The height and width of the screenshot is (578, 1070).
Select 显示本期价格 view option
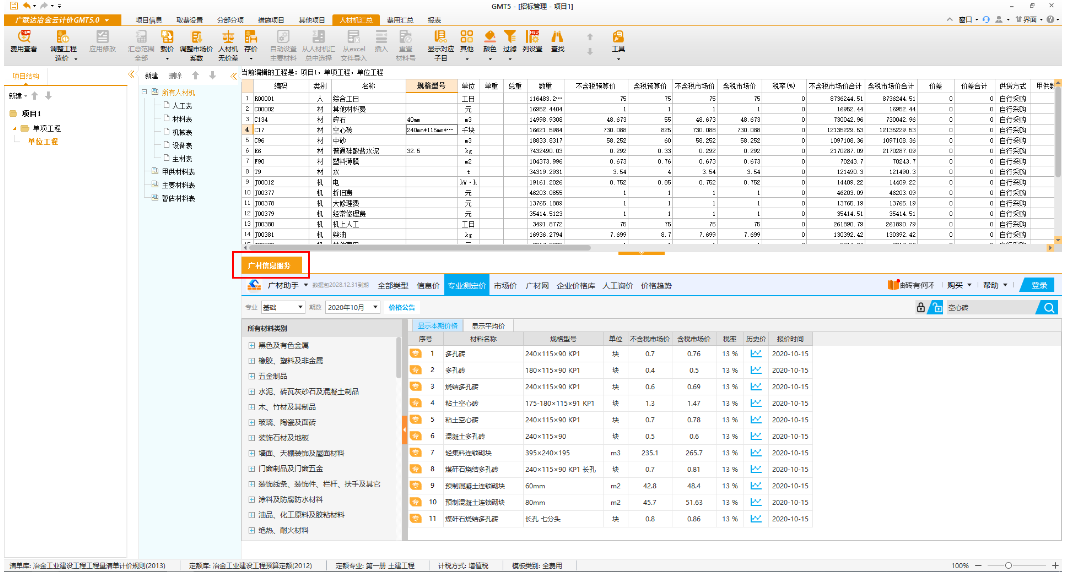tap(437, 326)
